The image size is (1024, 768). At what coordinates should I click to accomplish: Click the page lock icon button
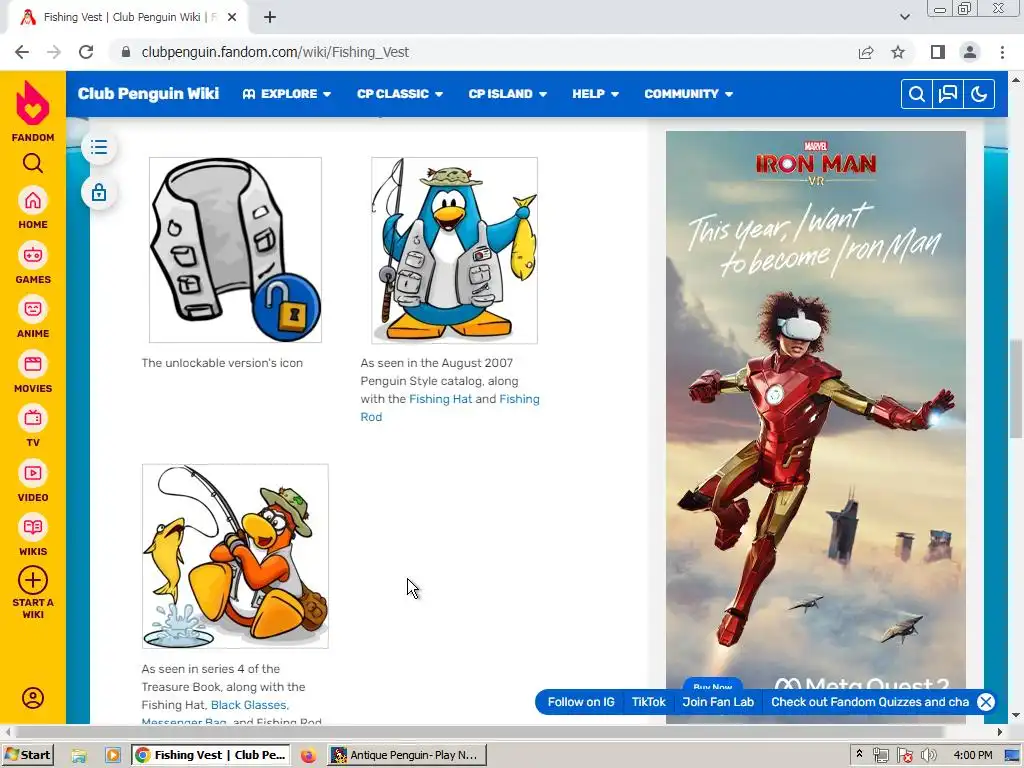point(99,193)
